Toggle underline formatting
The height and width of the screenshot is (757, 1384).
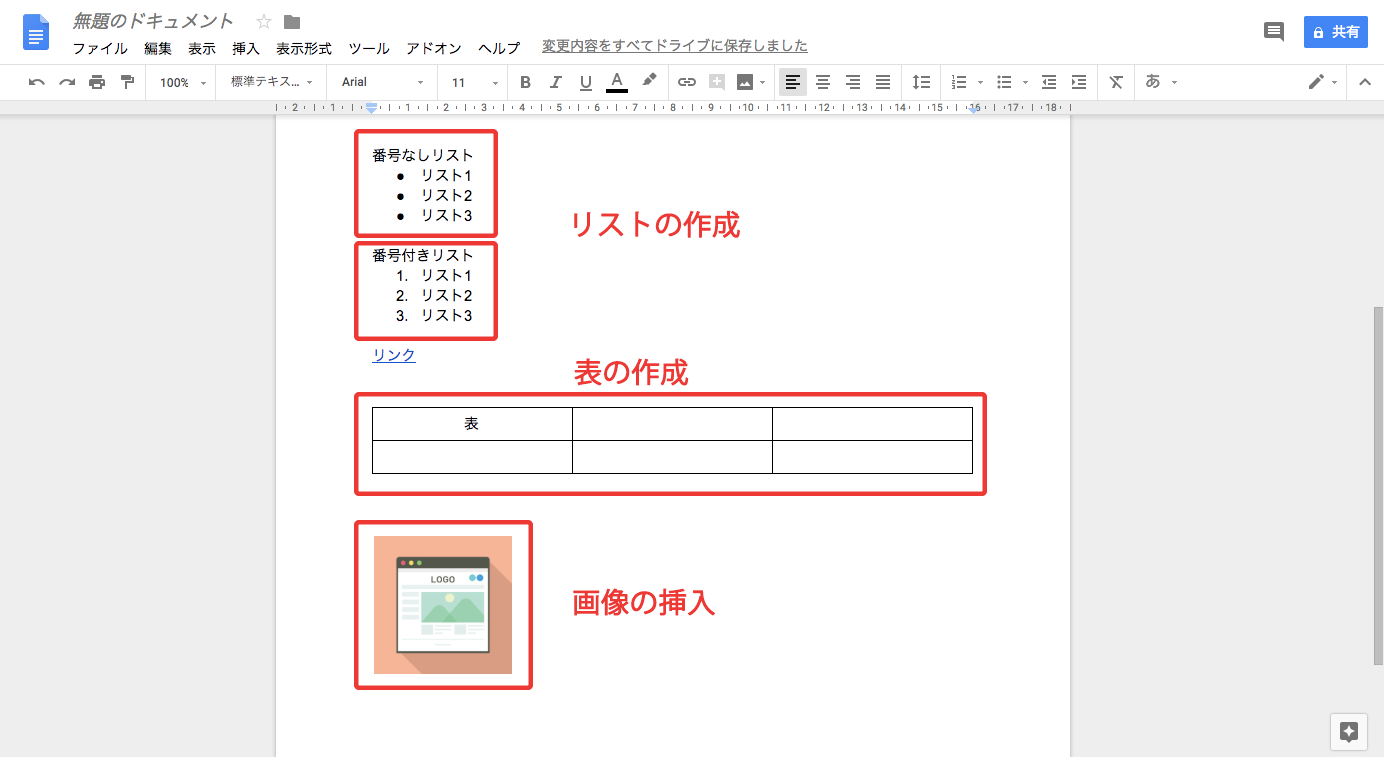pos(585,82)
